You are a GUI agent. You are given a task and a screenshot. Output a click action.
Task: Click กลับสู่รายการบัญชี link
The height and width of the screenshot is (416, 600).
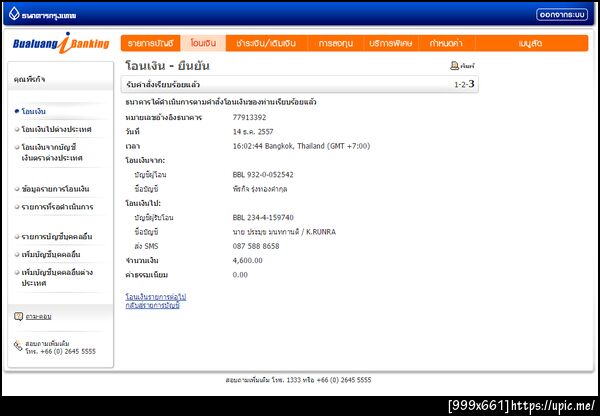(152, 305)
